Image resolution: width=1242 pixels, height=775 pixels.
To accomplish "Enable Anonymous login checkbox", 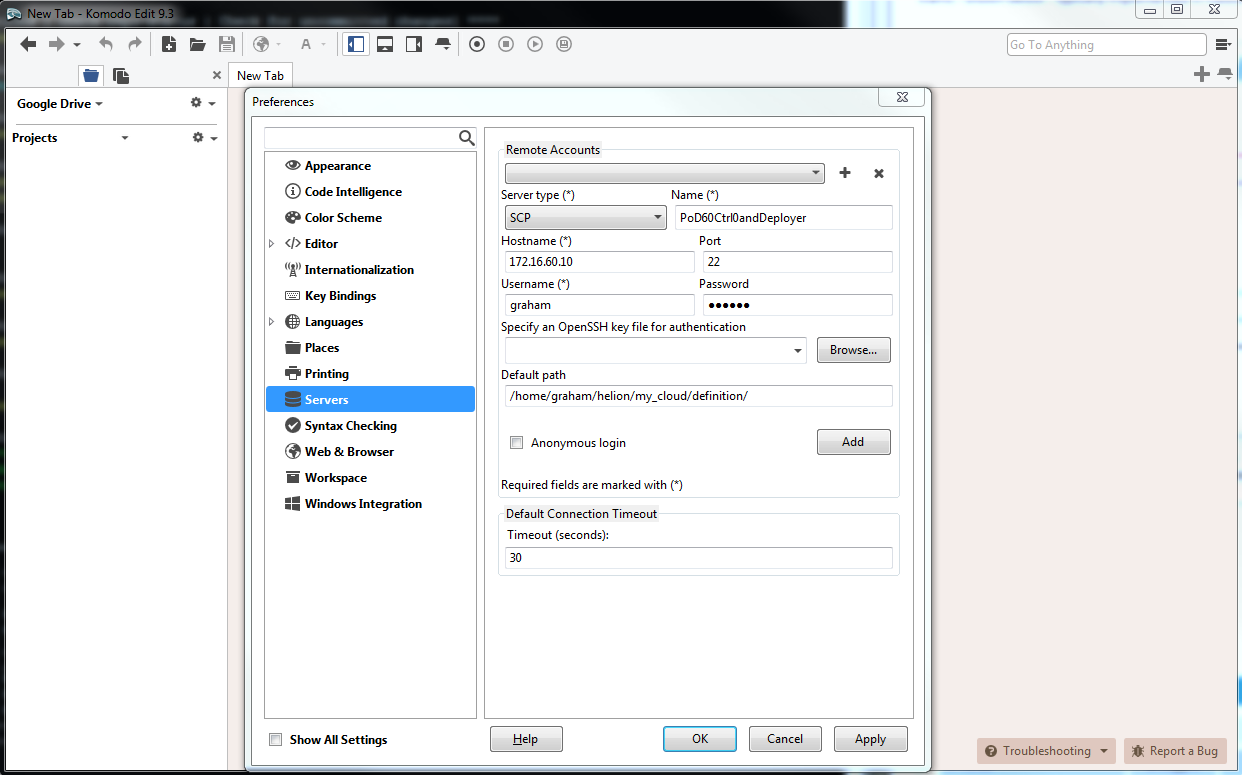I will (517, 442).
